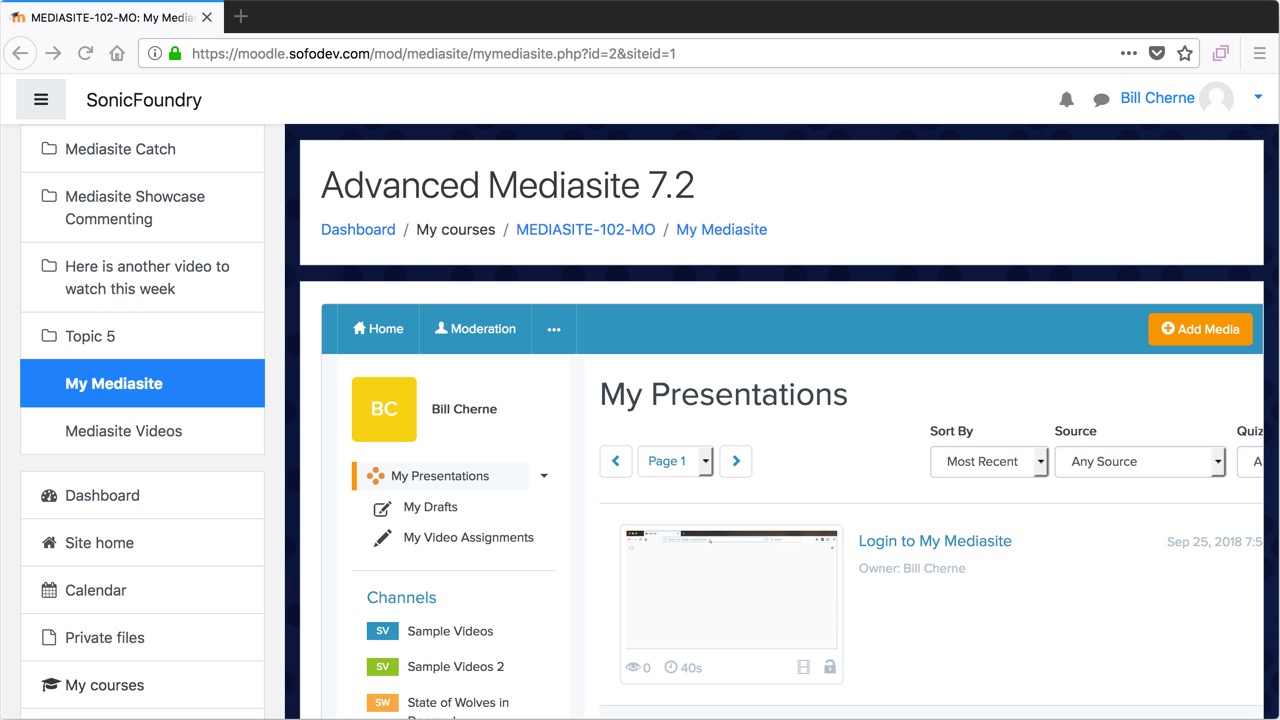
Task: Open the notifications bell
Action: click(1067, 99)
